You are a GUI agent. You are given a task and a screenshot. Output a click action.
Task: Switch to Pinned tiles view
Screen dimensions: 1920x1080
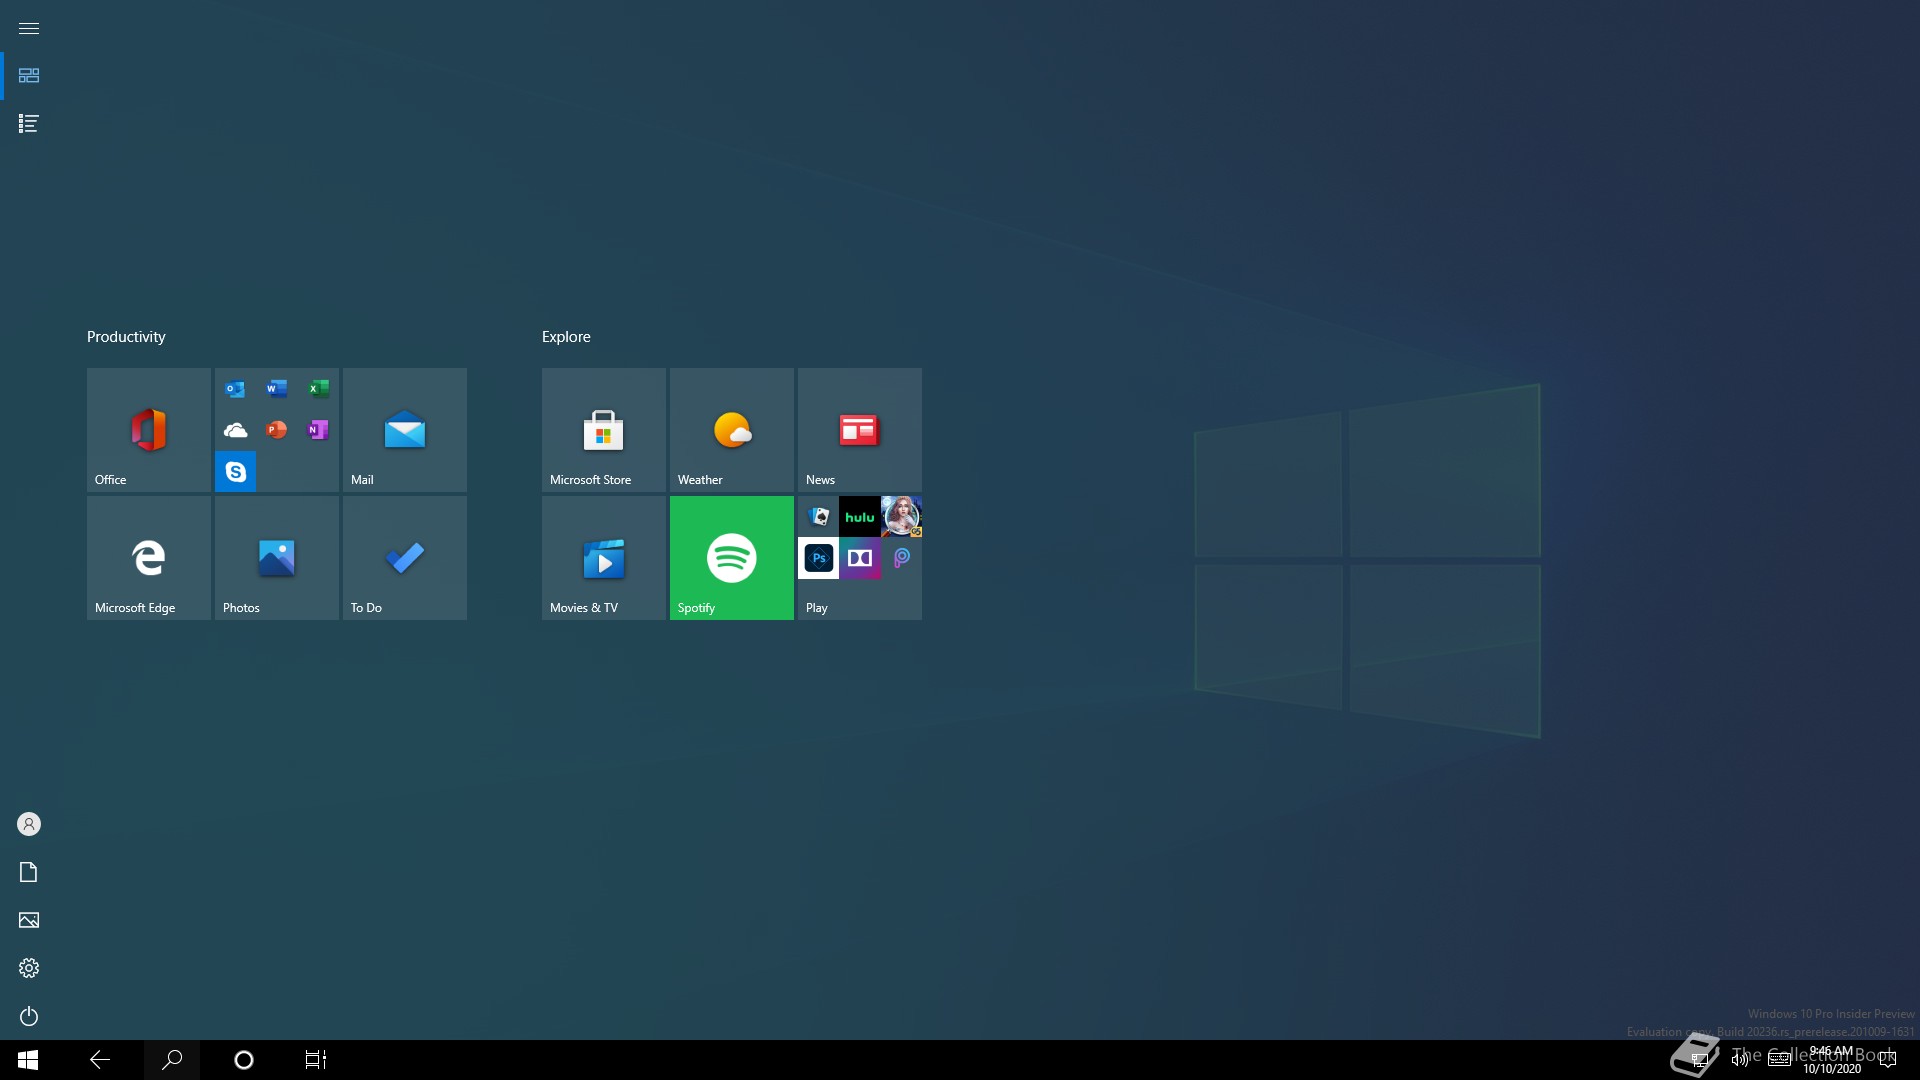coord(29,76)
